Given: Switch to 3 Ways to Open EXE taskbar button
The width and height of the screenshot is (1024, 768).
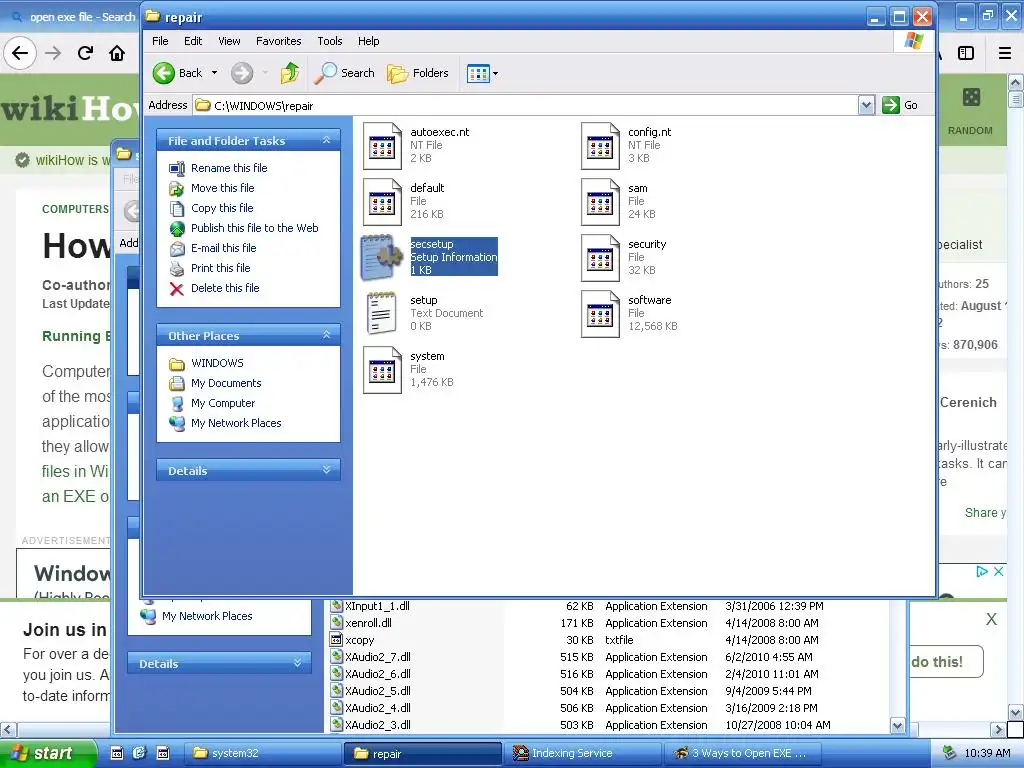Looking at the screenshot, I should [x=741, y=753].
